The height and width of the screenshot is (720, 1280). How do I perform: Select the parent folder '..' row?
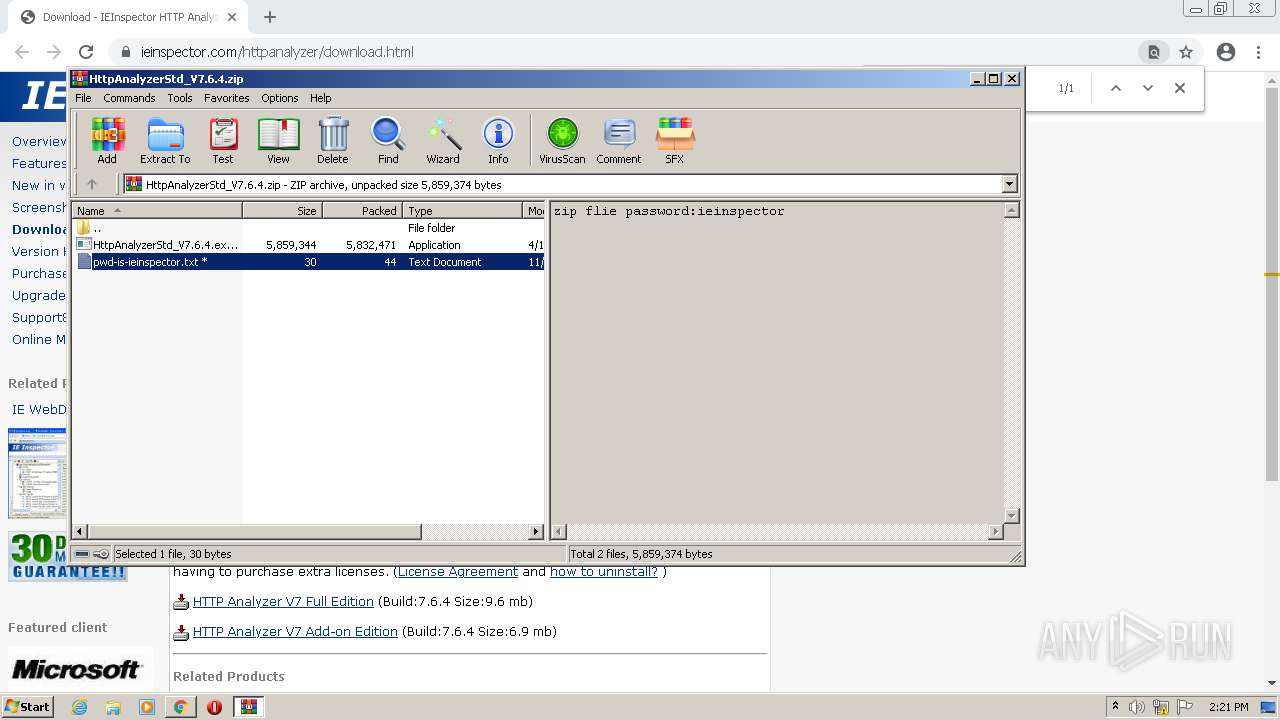pos(309,228)
